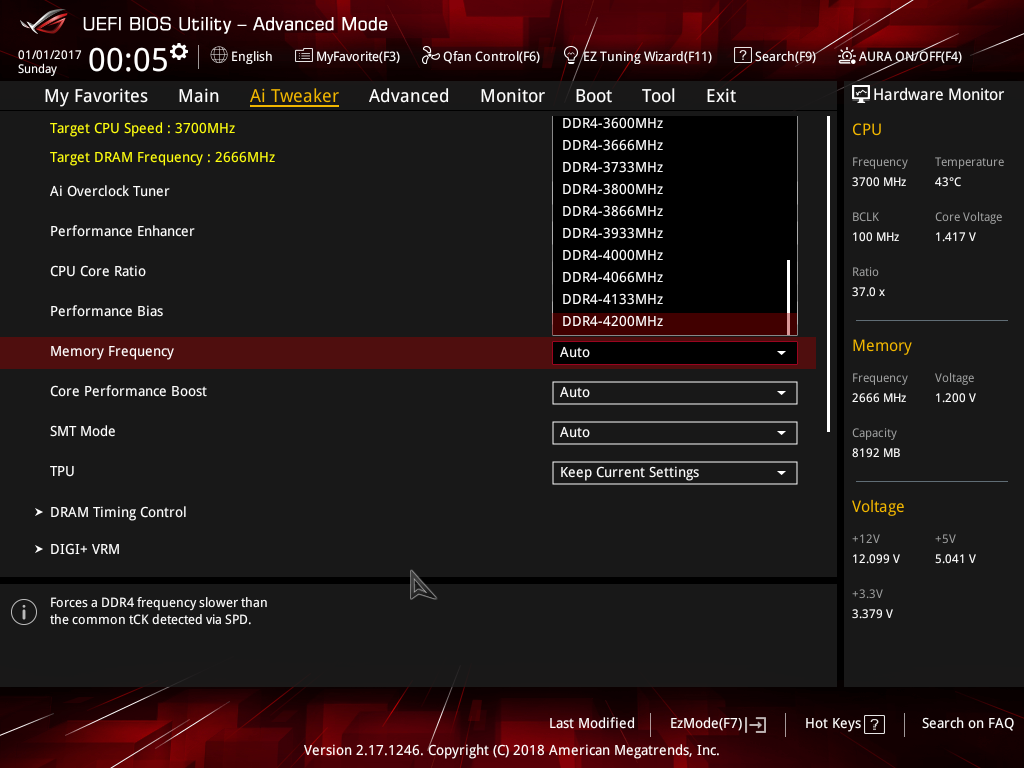Click the info circle icon

click(24, 612)
